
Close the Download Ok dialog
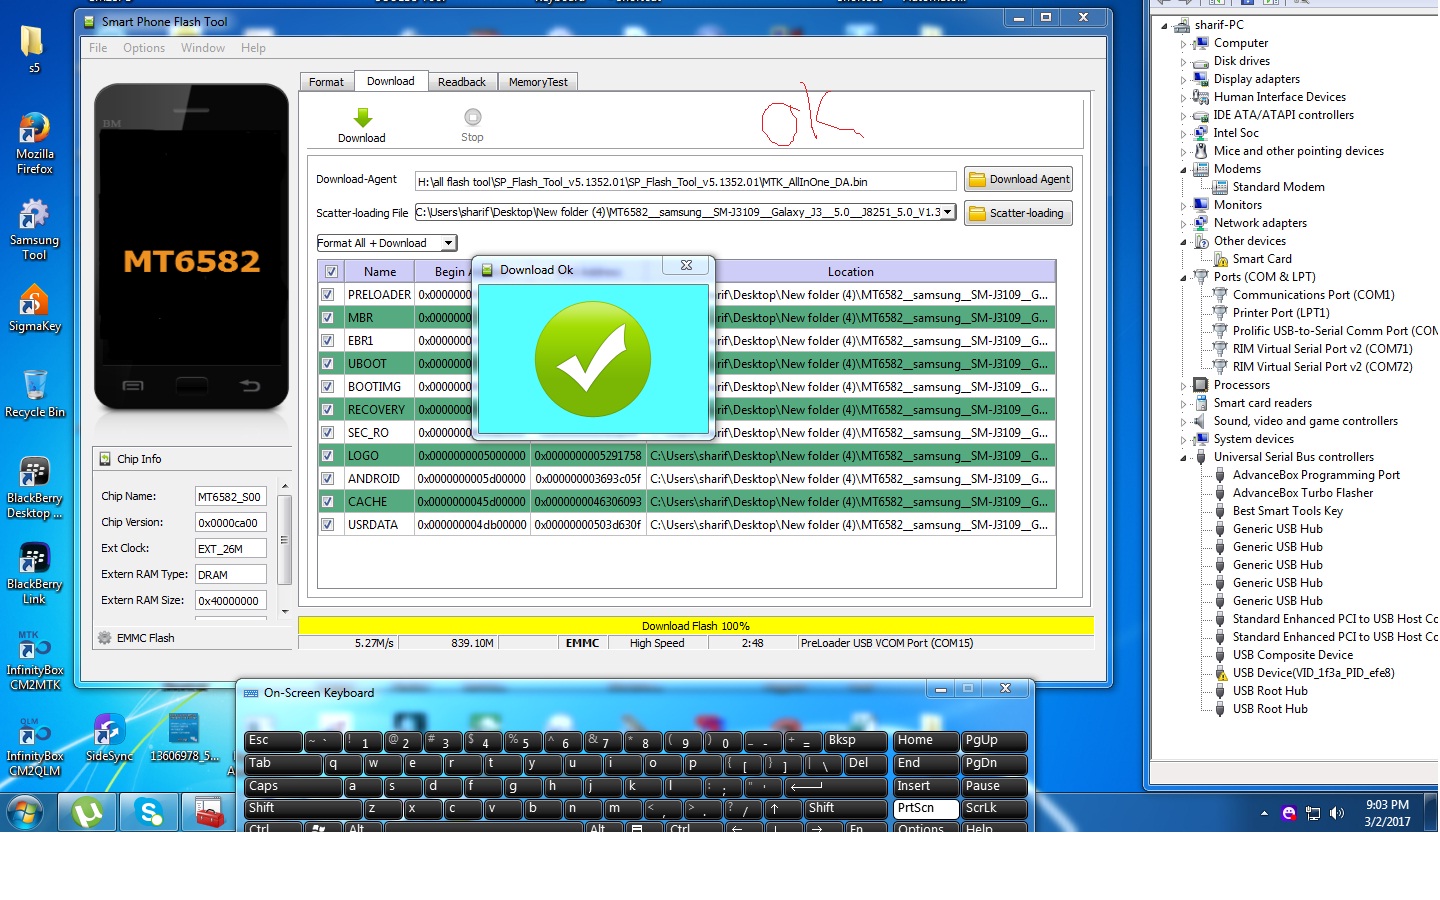tap(686, 266)
